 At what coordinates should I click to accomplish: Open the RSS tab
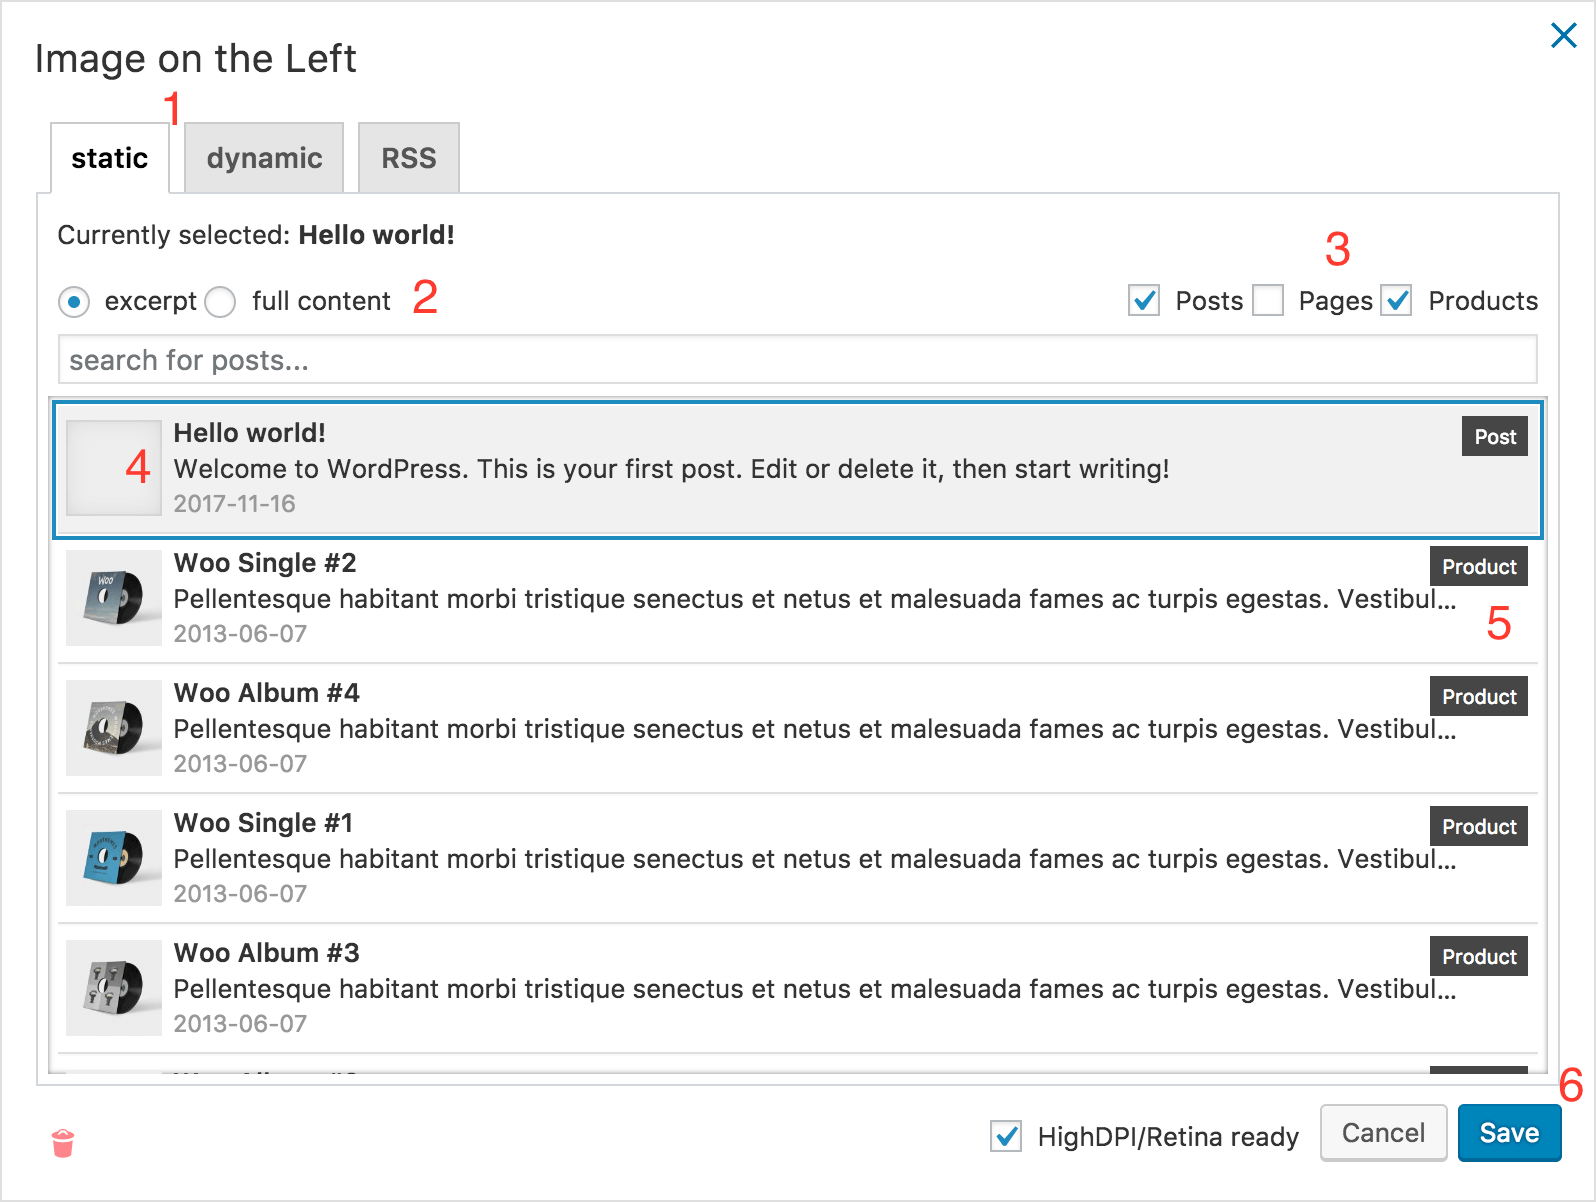[408, 158]
